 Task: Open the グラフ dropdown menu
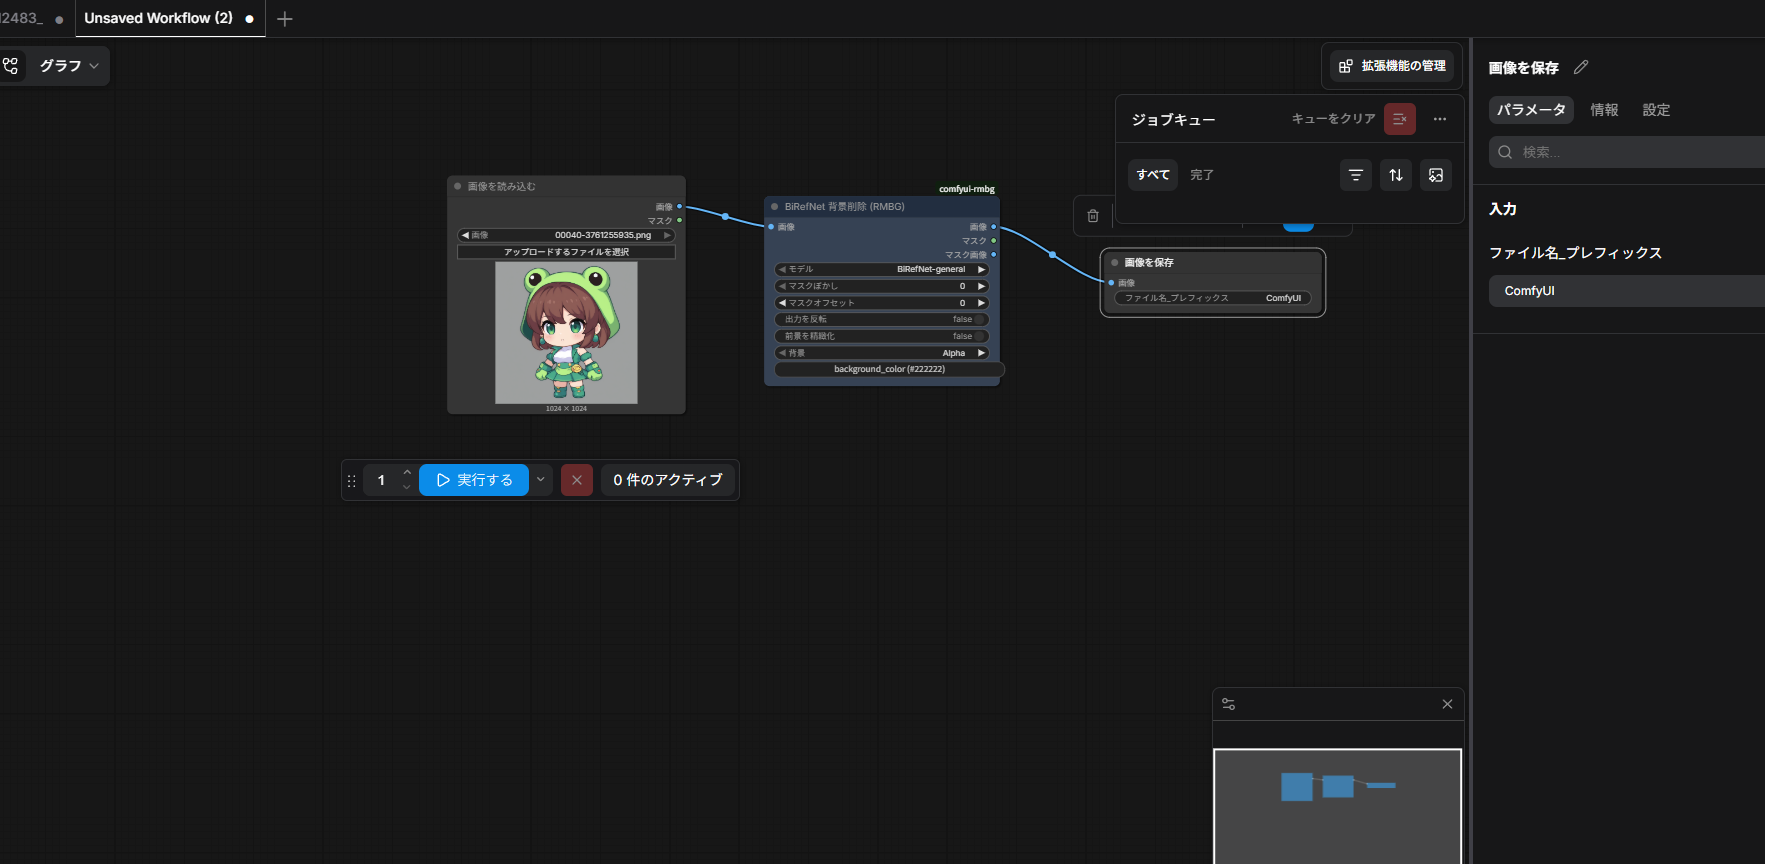69,66
